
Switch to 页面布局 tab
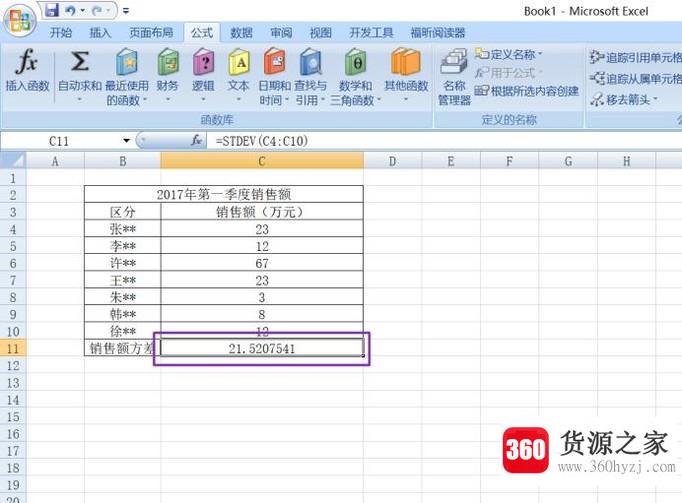click(x=151, y=33)
